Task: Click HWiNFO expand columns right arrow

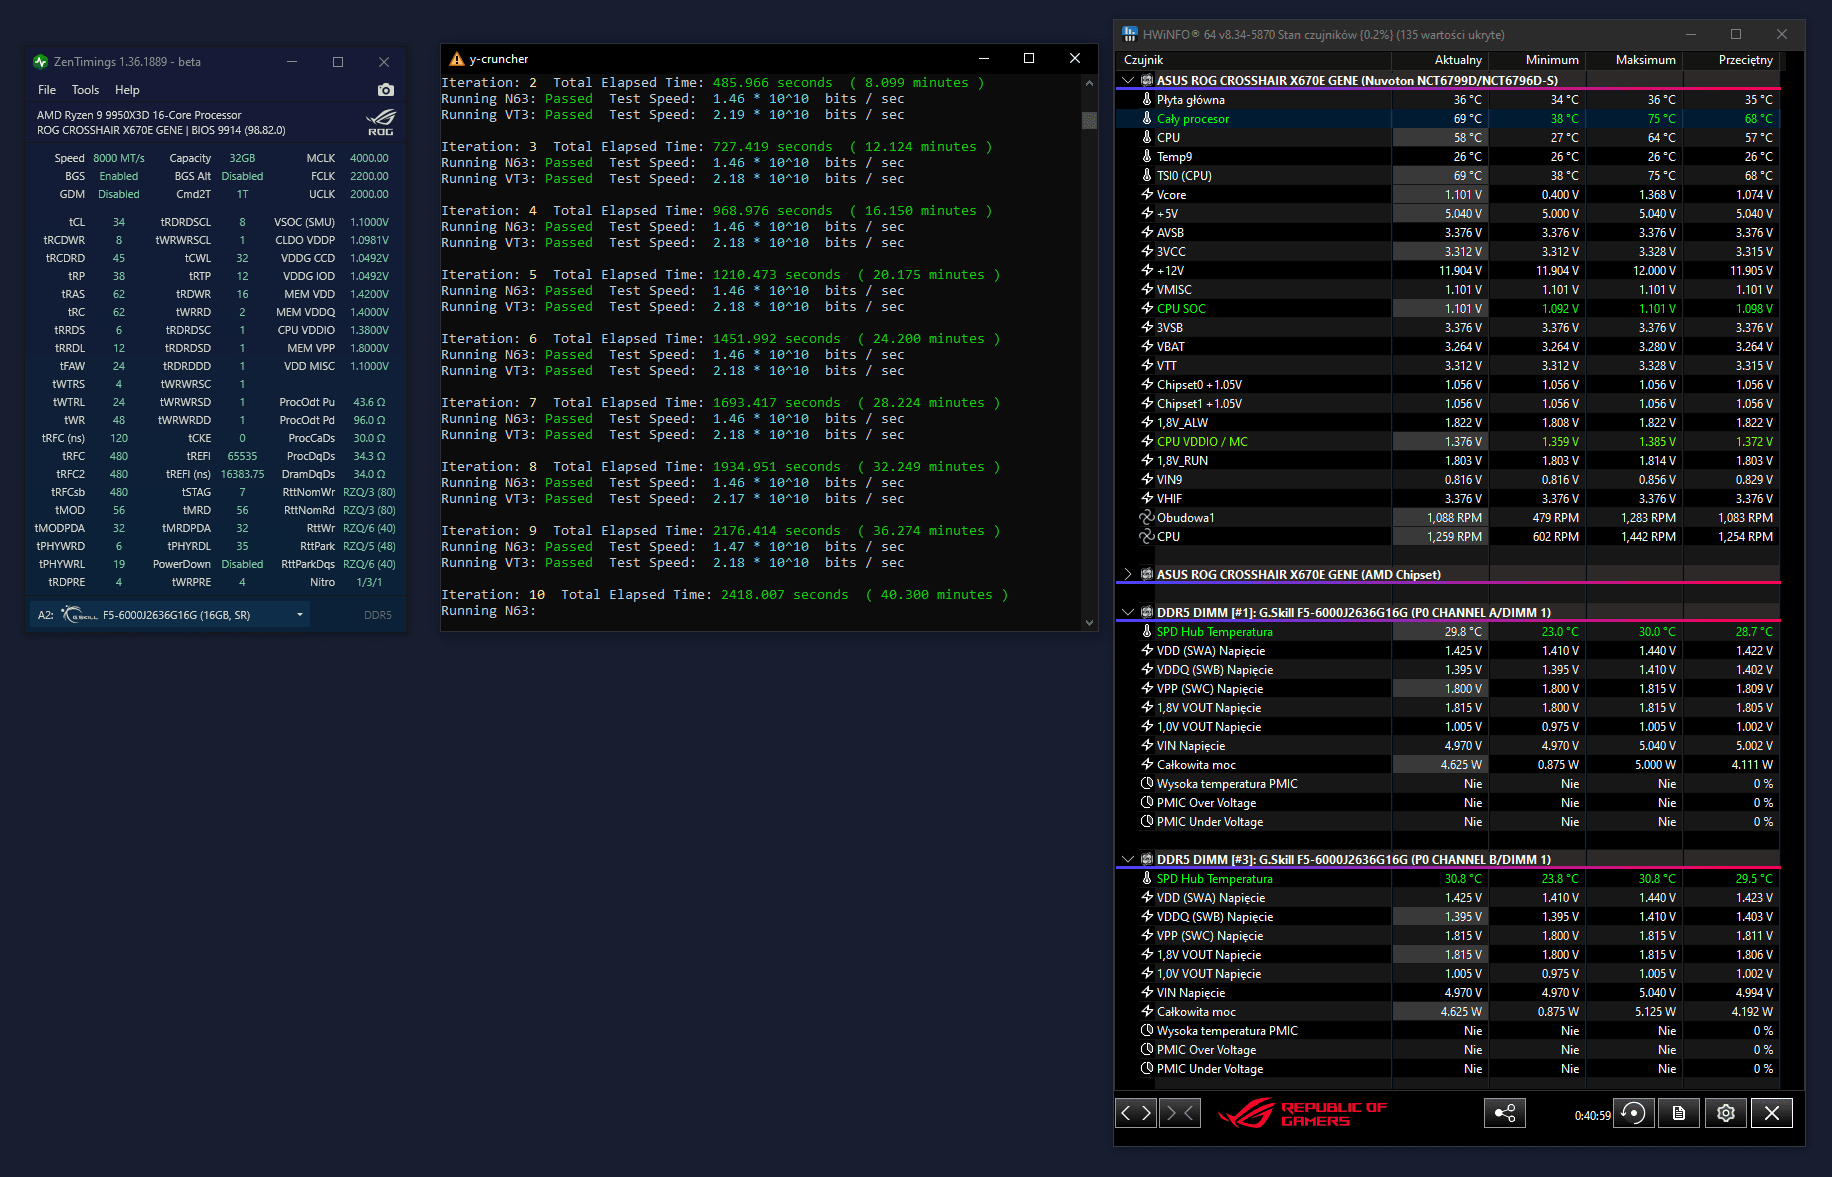Action: coord(1146,1113)
